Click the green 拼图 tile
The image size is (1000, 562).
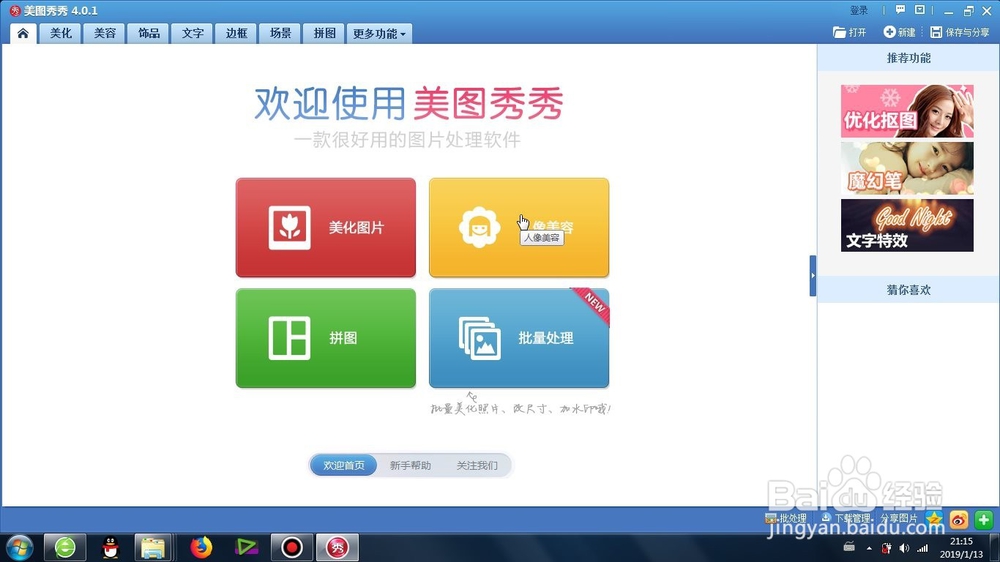coord(326,338)
